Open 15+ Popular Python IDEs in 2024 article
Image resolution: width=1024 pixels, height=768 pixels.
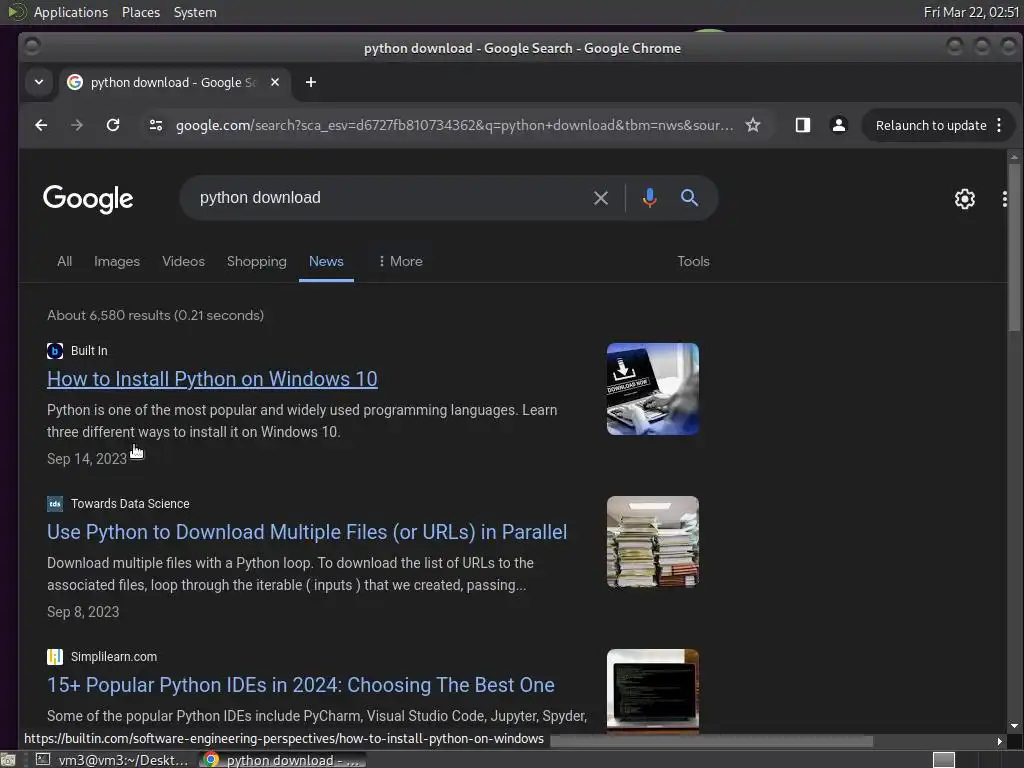click(x=301, y=684)
